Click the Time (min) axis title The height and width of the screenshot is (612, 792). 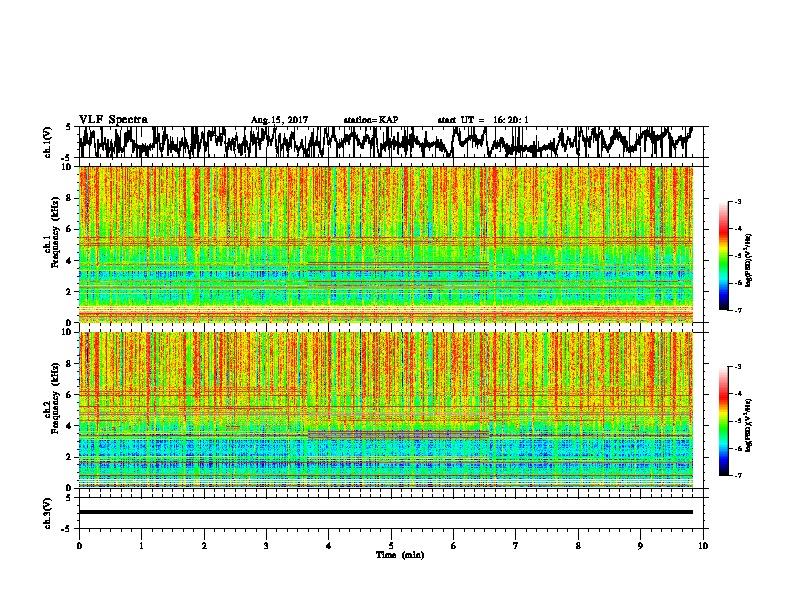400,555
